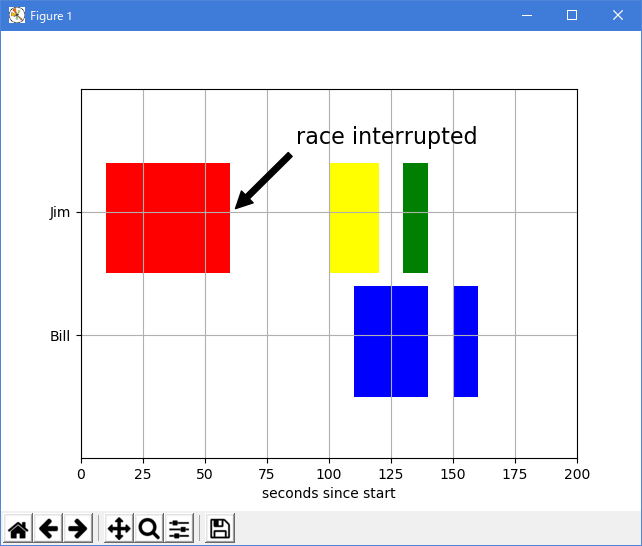
Task: Go forward to the next view
Action: click(x=78, y=528)
